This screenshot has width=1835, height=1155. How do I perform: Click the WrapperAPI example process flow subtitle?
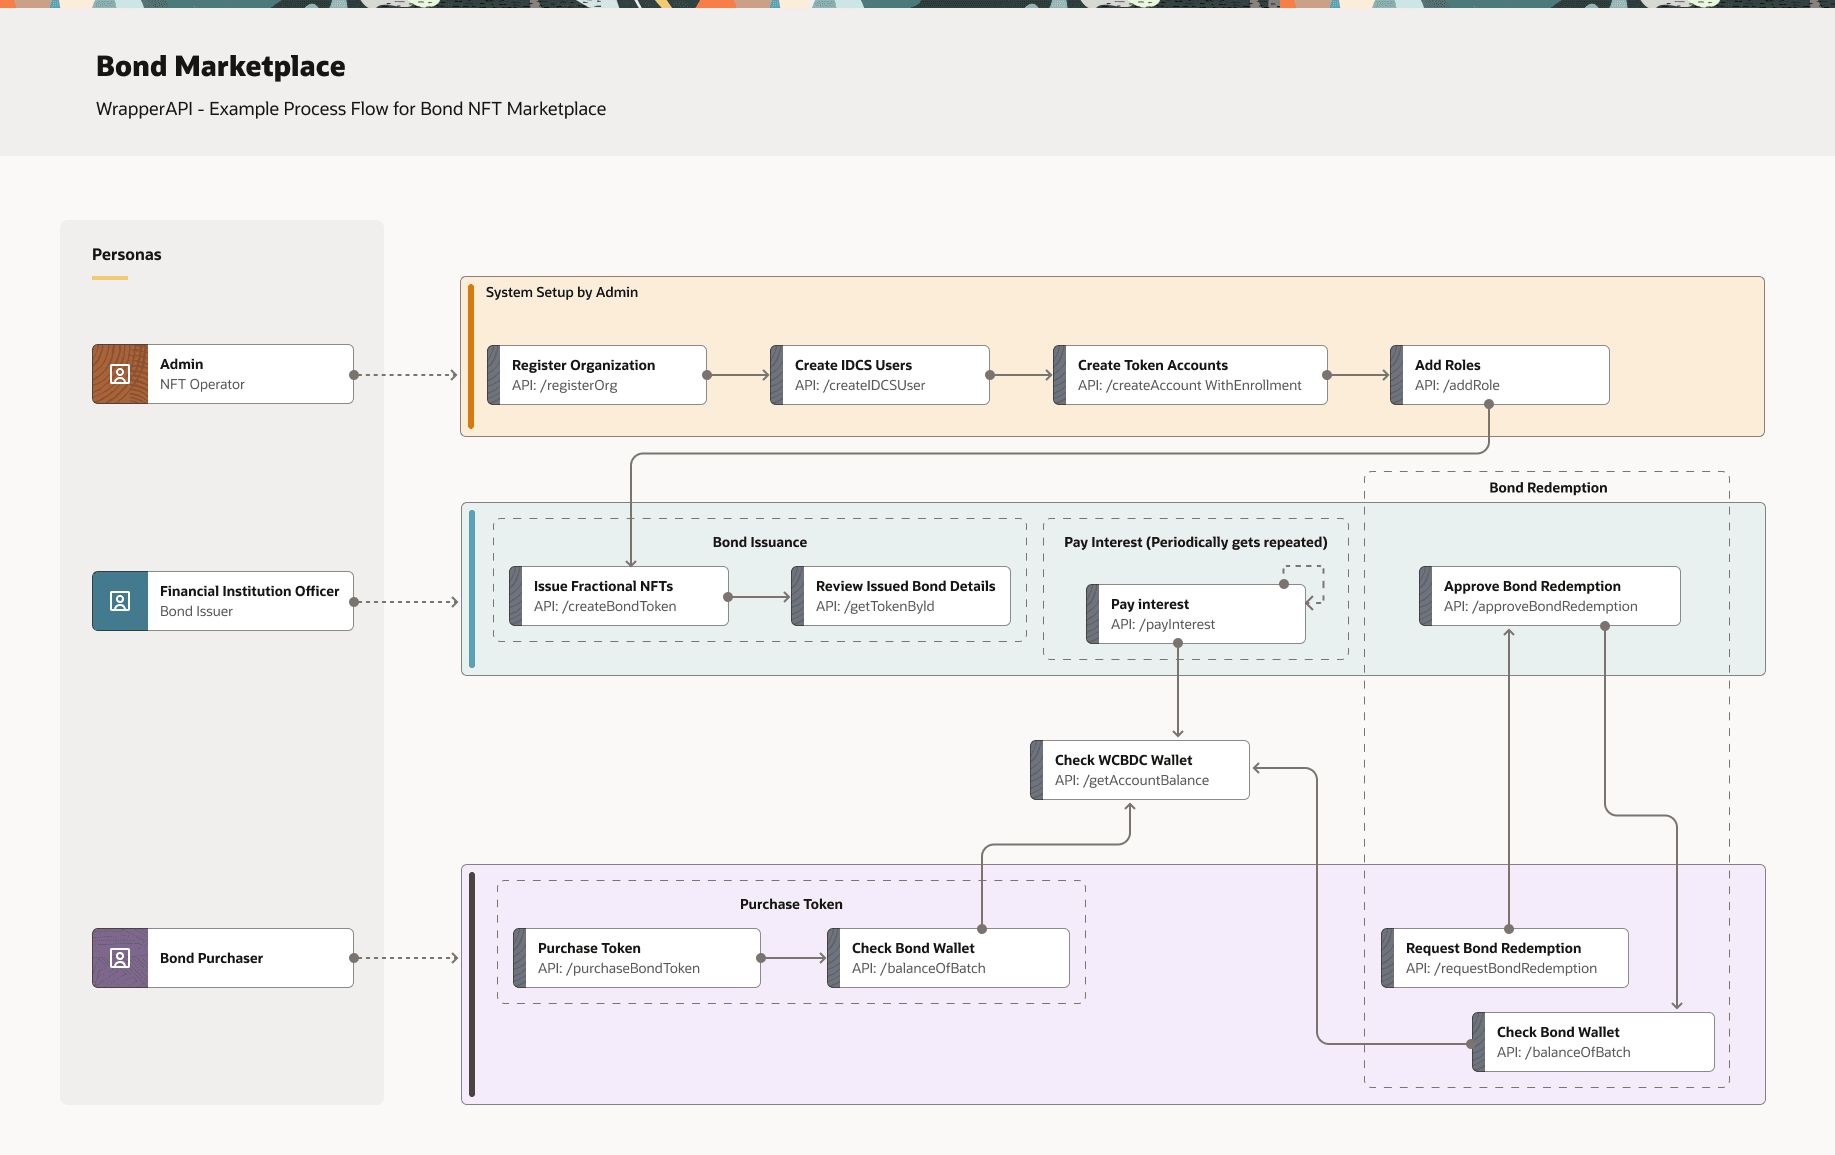[x=351, y=109]
